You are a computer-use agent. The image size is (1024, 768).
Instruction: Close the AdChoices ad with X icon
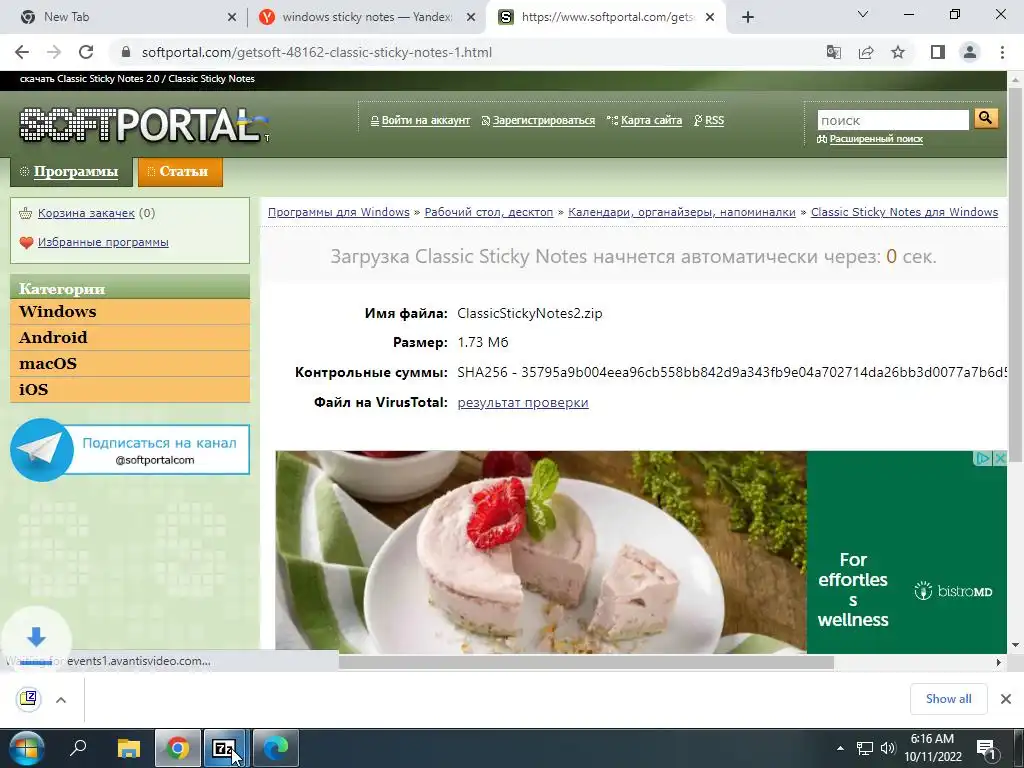(x=1000, y=458)
